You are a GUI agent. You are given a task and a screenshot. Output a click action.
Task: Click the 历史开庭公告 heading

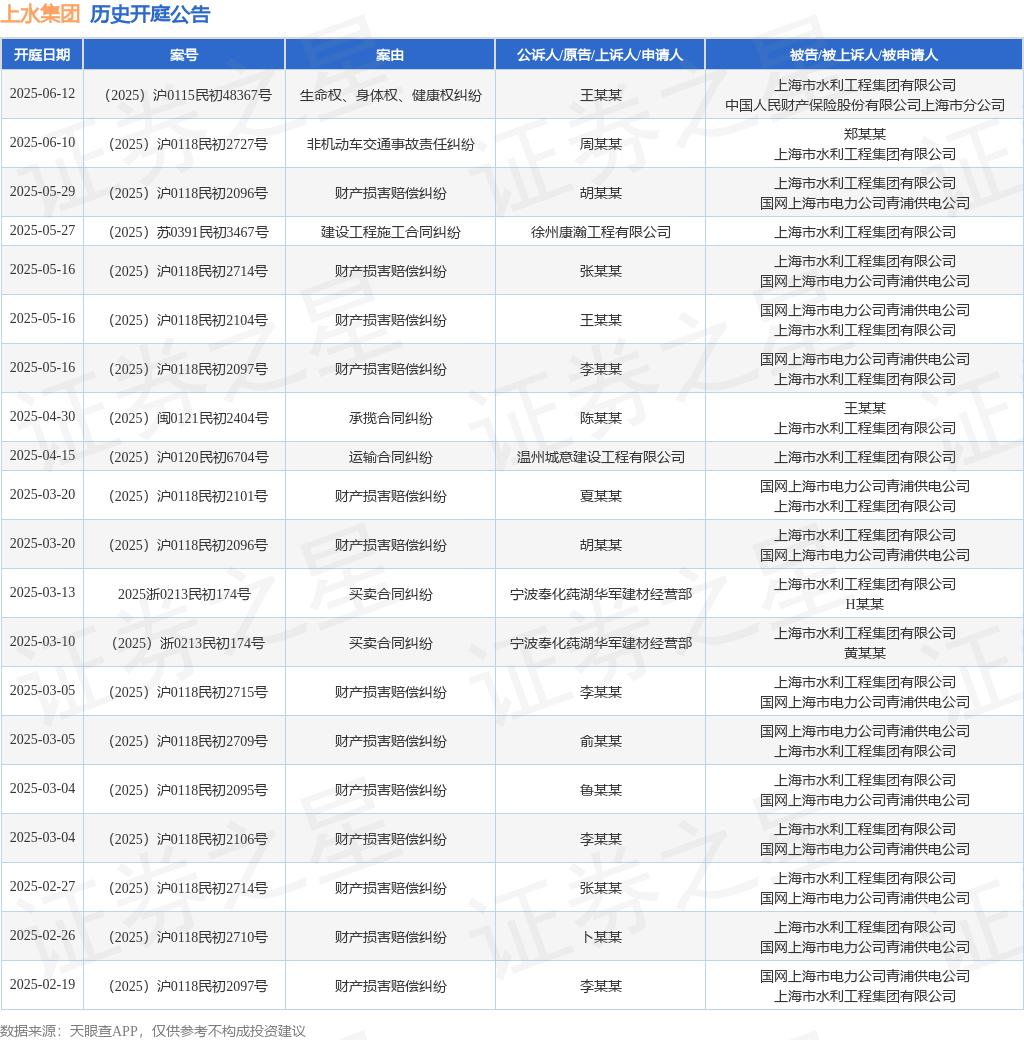tap(150, 14)
